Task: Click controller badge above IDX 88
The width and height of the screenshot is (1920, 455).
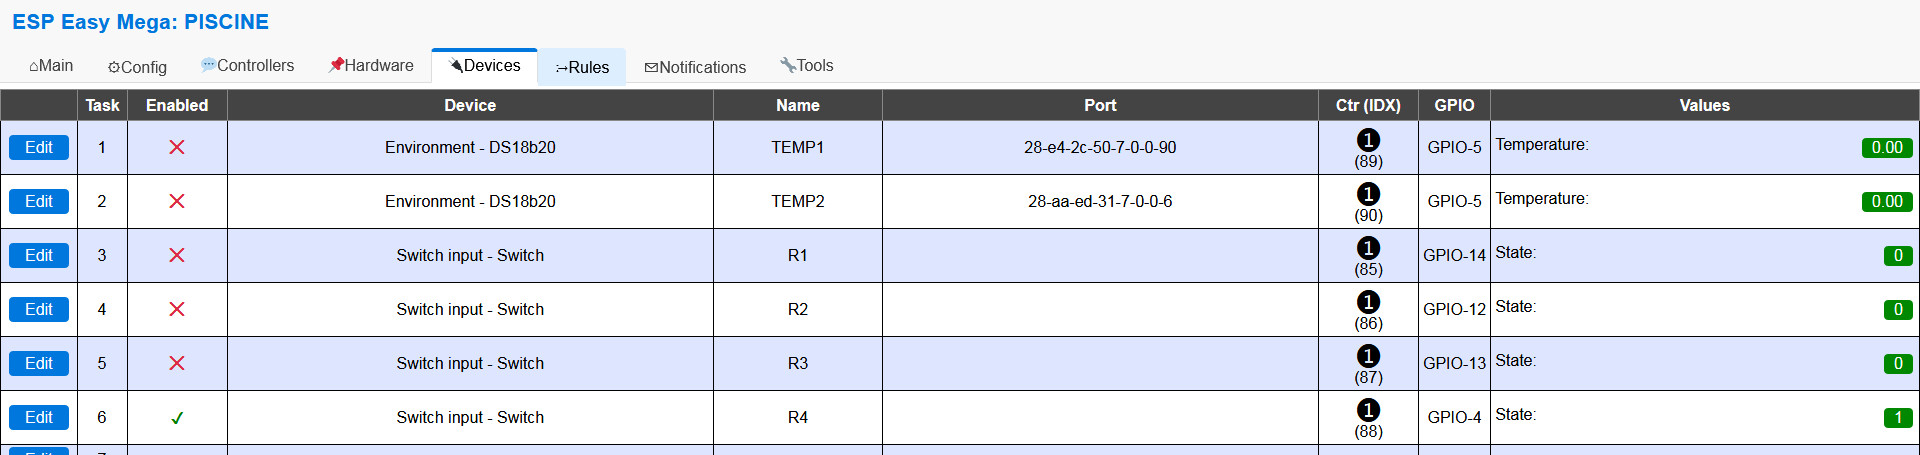Action: [1368, 410]
